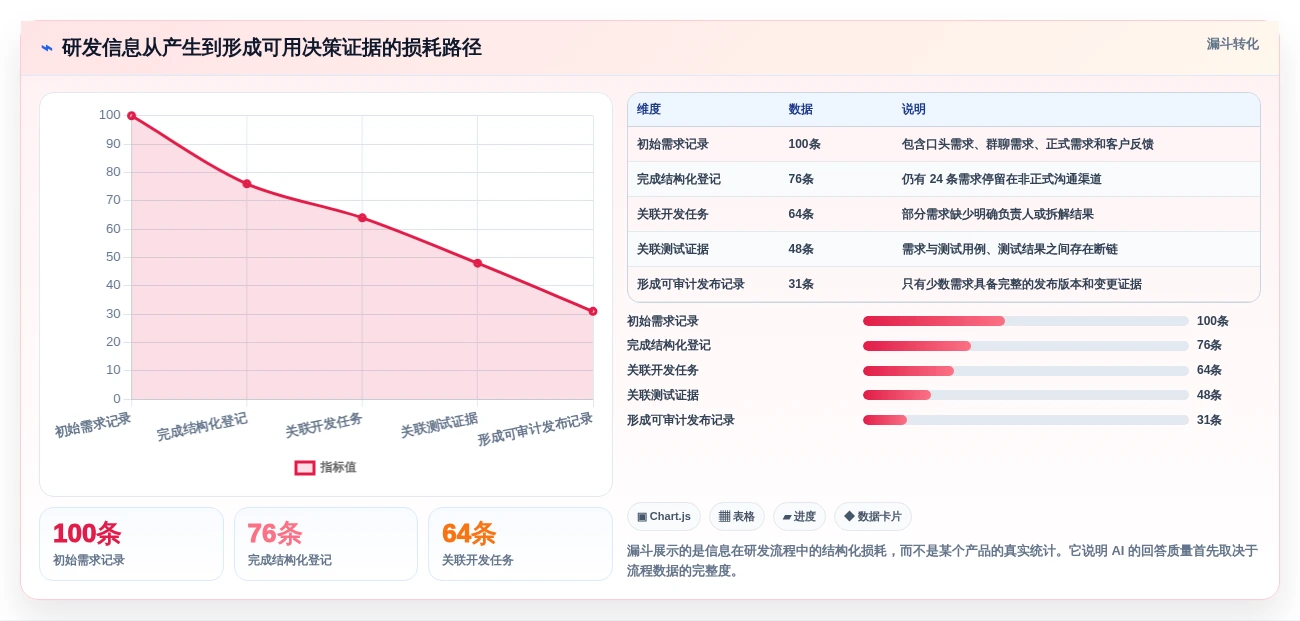Click the 进度 tag chip

[x=799, y=516]
